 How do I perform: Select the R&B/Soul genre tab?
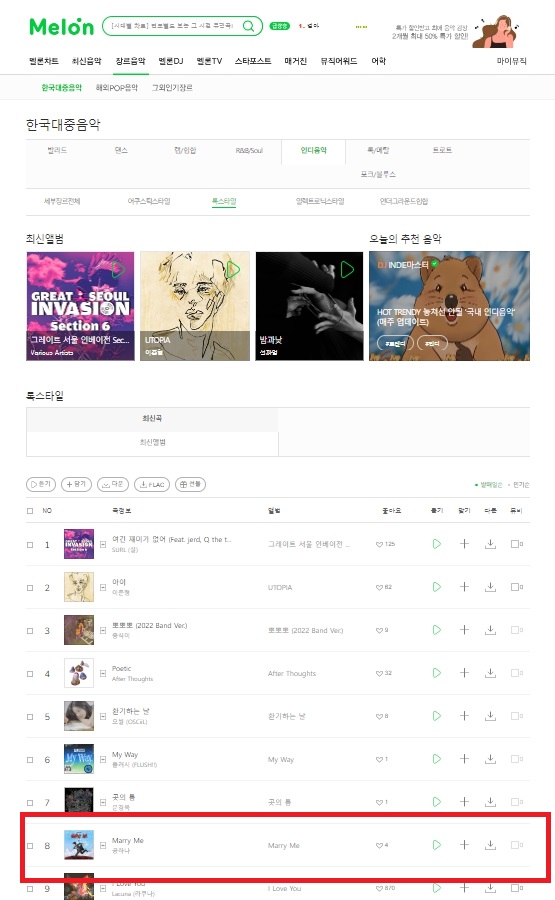[x=249, y=150]
